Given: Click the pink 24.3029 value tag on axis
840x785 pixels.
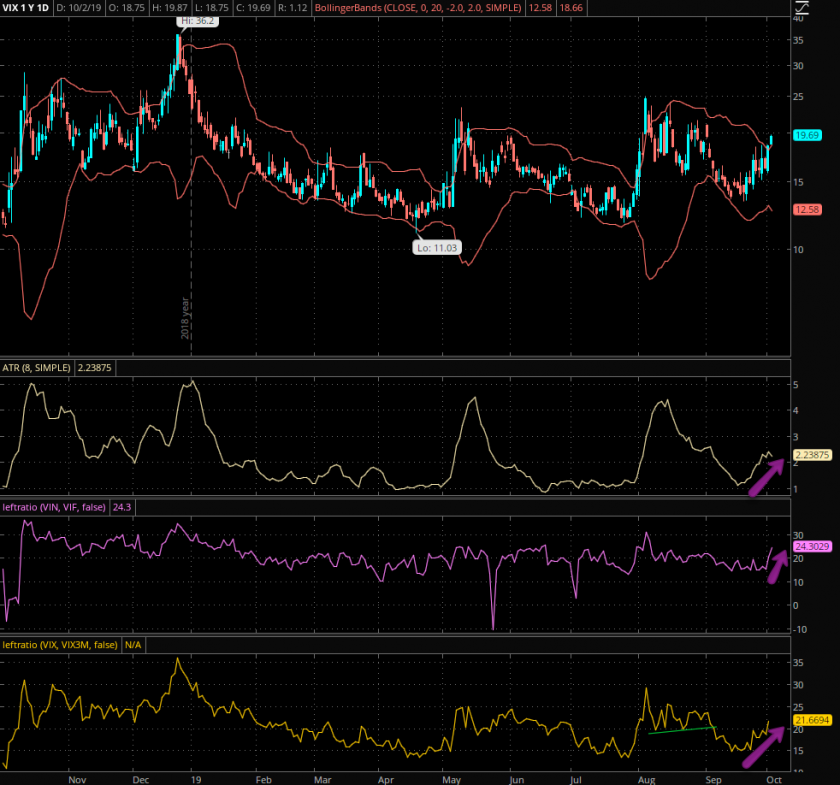Looking at the screenshot, I should [812, 547].
